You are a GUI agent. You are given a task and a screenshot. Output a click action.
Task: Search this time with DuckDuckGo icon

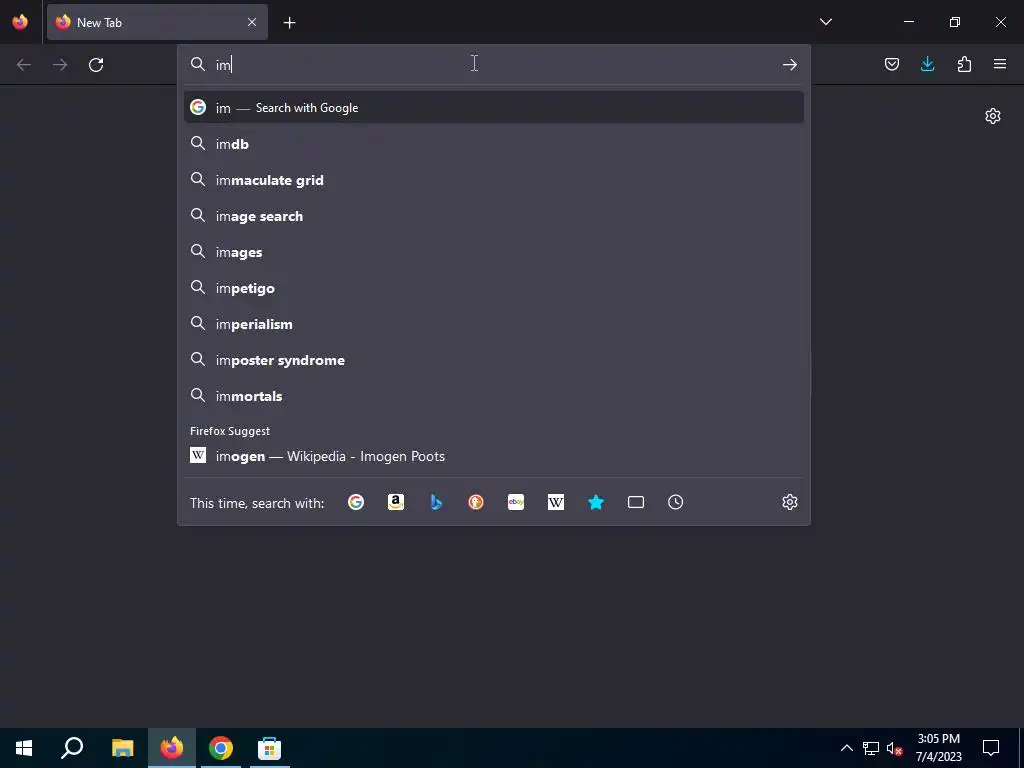[476, 502]
